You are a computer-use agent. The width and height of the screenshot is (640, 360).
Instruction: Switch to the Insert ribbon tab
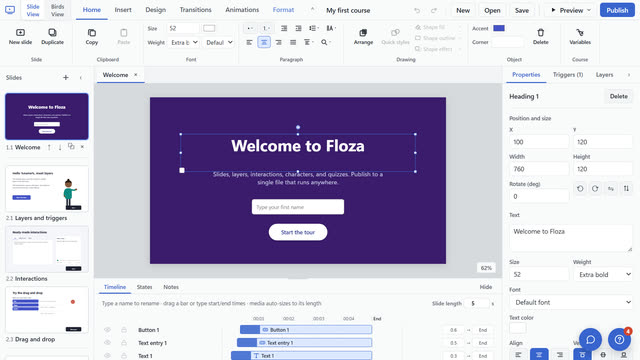(123, 10)
